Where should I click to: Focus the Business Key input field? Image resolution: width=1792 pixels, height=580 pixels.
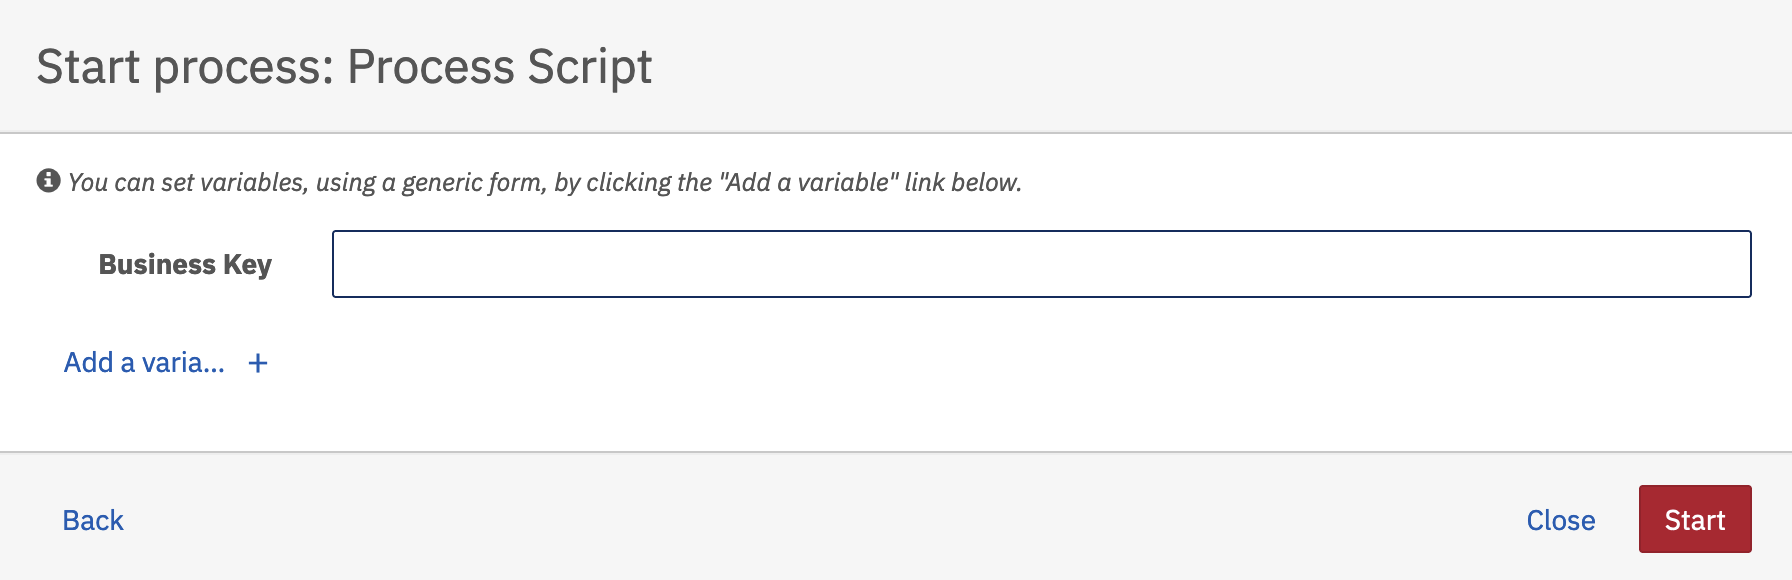(1041, 264)
